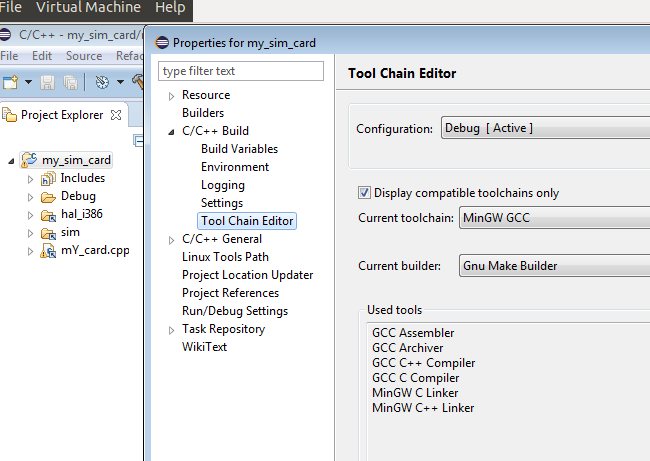Select Build Variables in properties tree
Viewport: 650px width, 461px height.
(239, 149)
